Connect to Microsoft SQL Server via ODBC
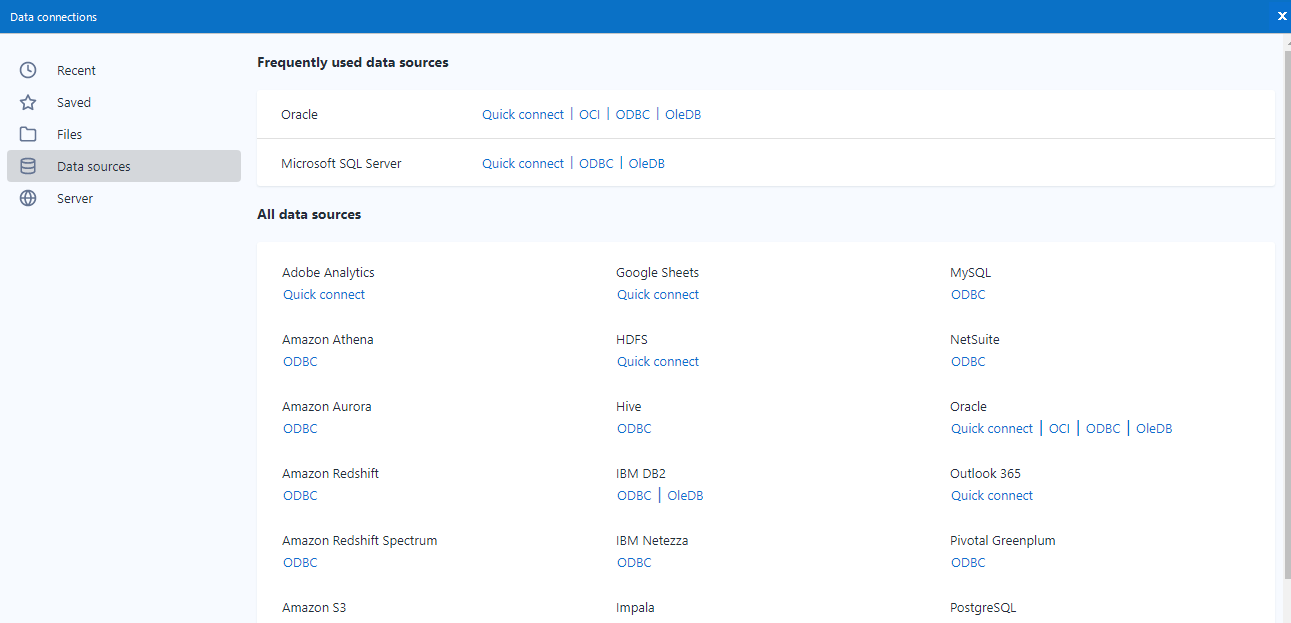The height and width of the screenshot is (623, 1291). coord(596,163)
